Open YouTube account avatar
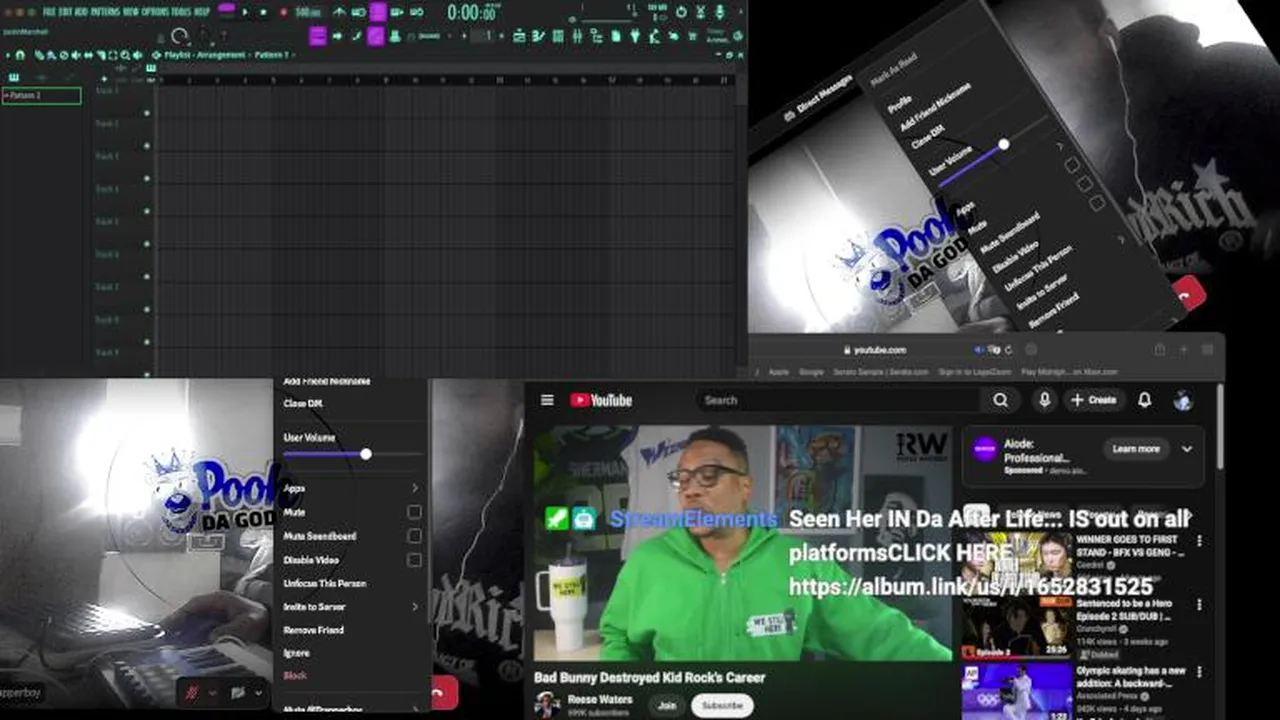 [x=1183, y=400]
